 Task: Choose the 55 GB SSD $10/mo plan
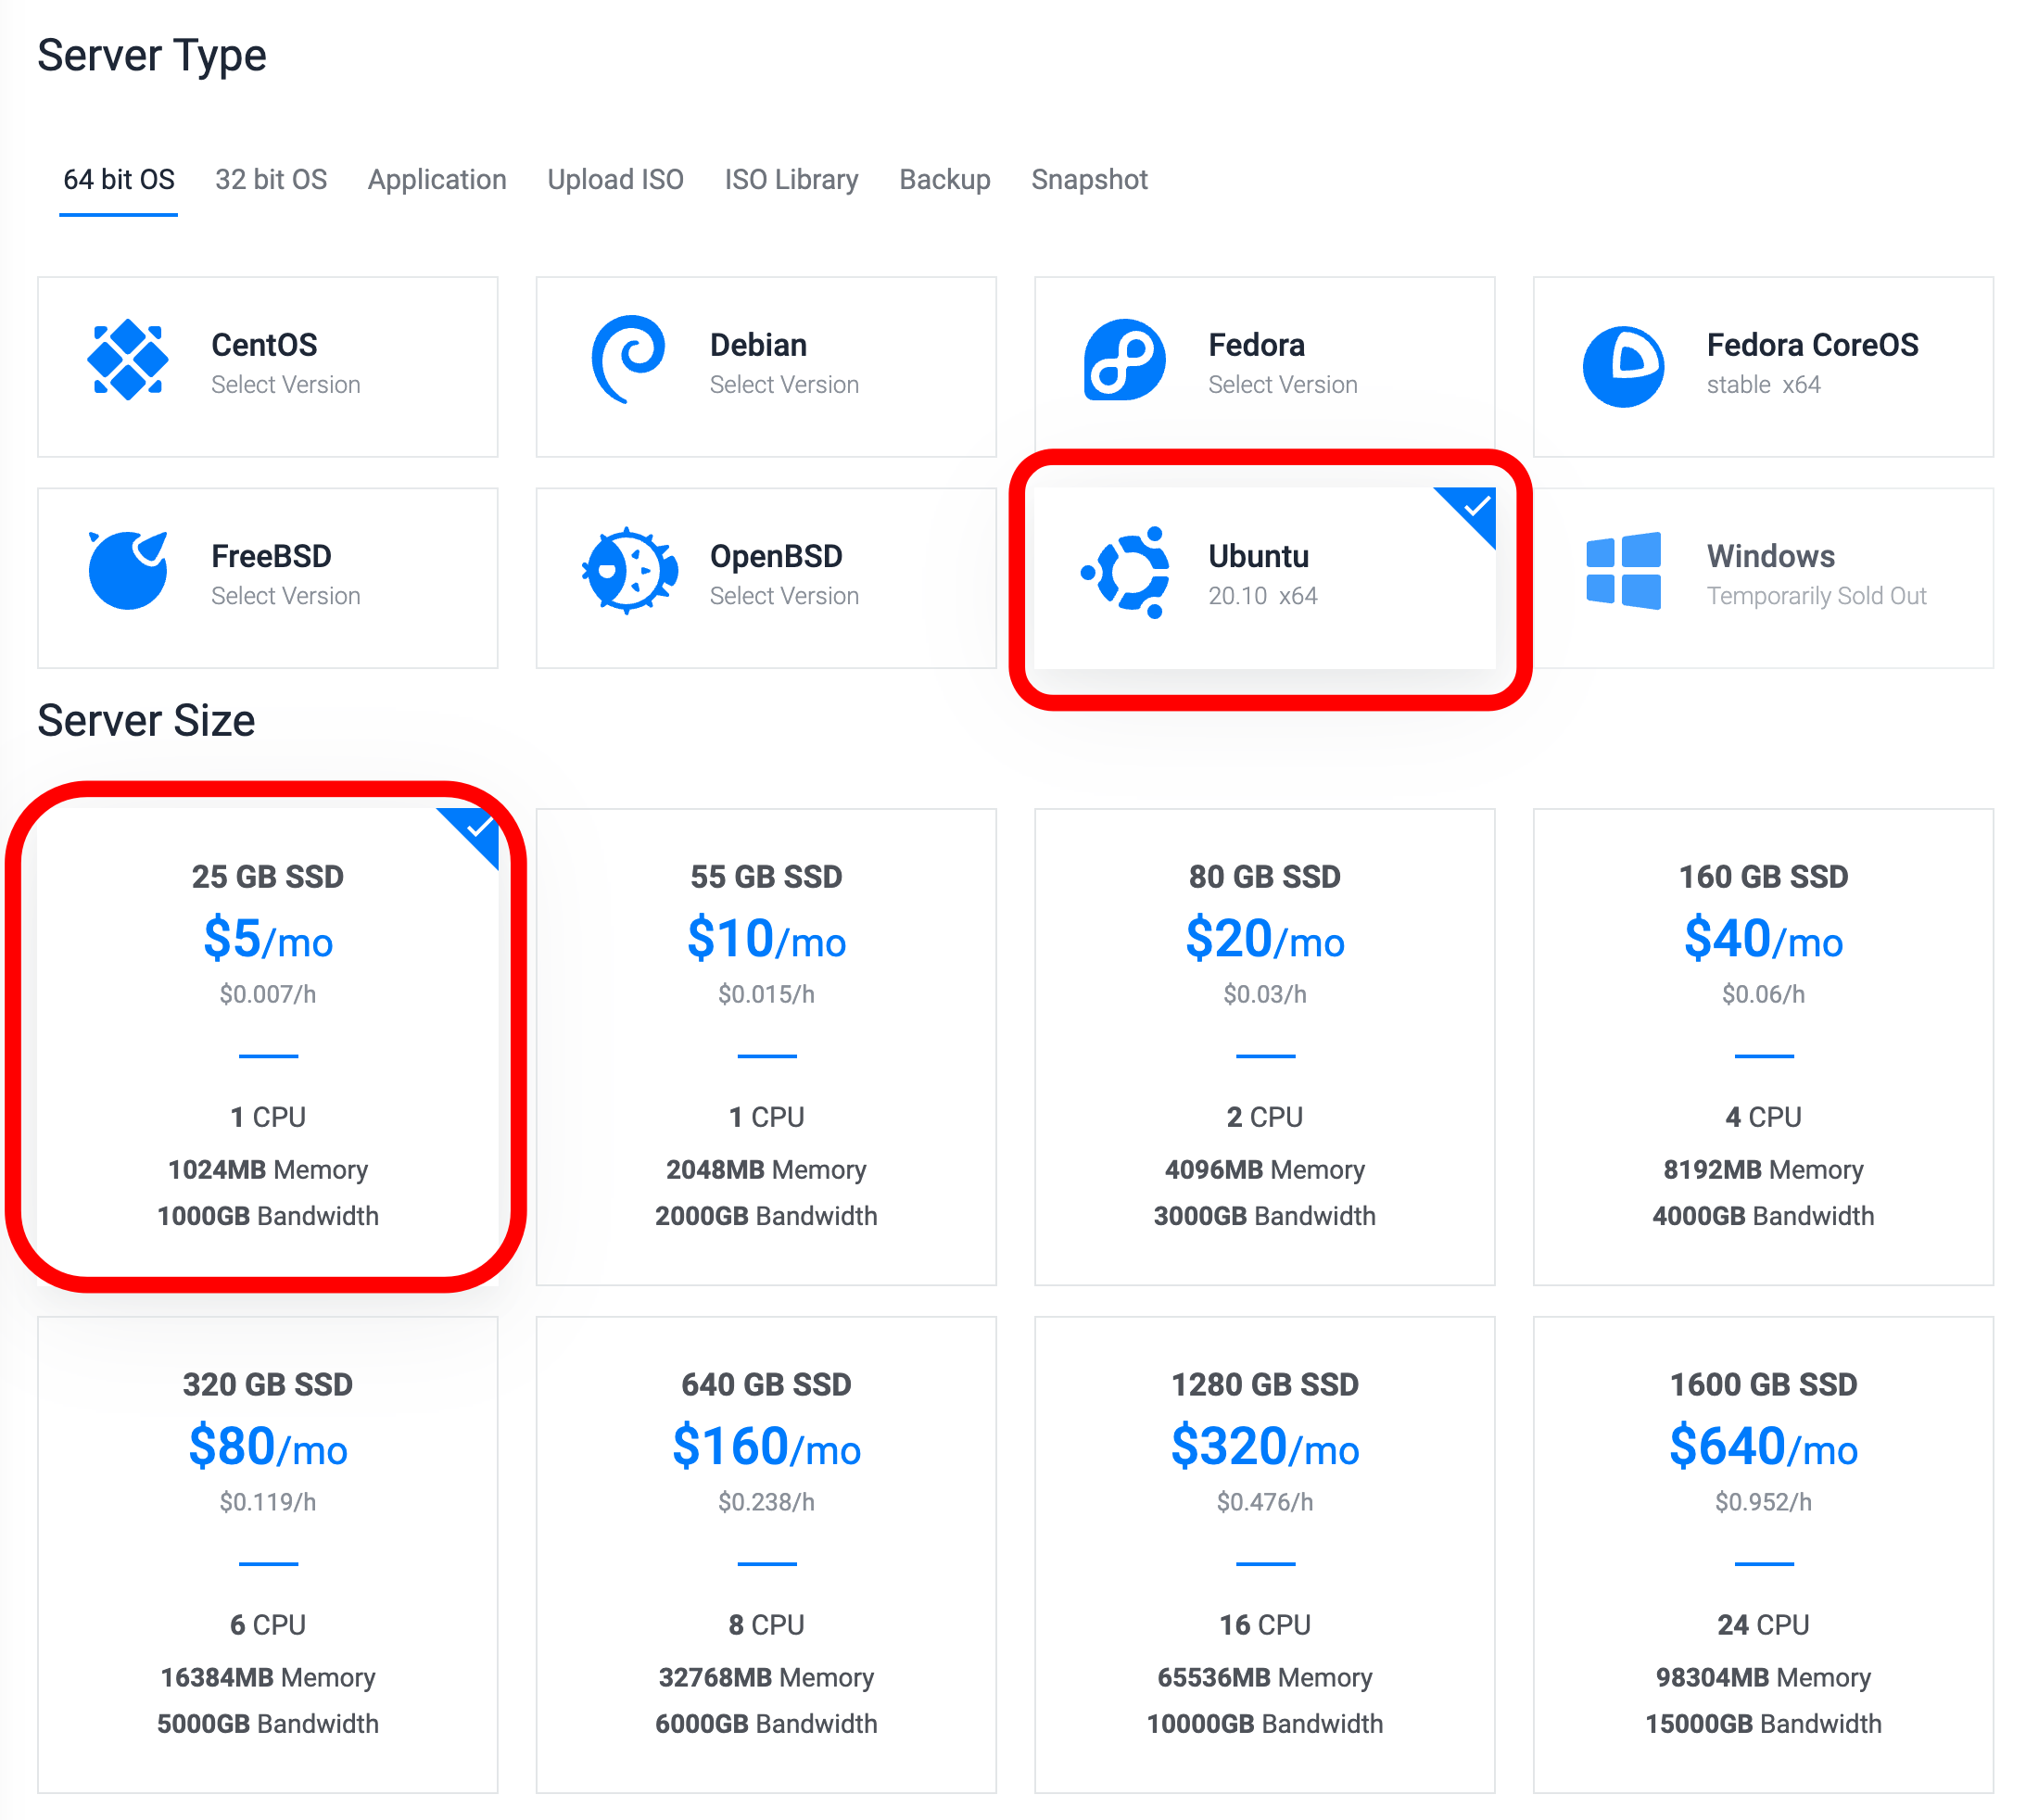coord(766,1045)
